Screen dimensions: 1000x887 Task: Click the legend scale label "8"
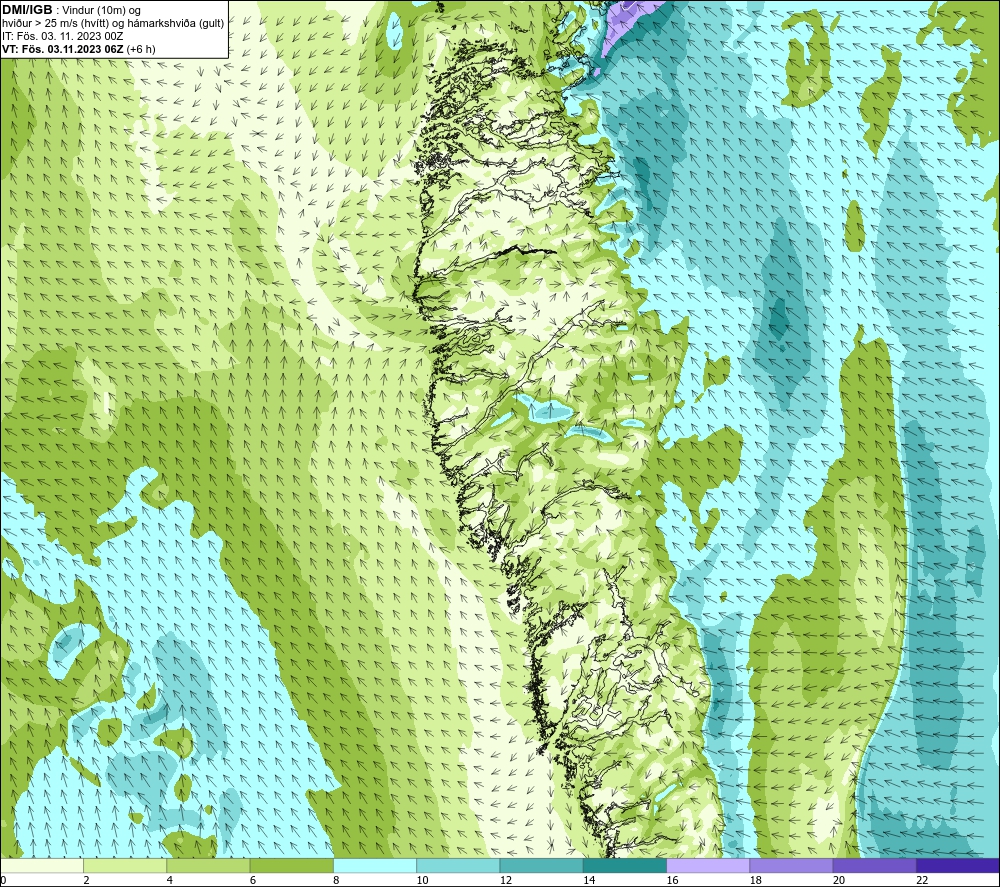(x=336, y=881)
